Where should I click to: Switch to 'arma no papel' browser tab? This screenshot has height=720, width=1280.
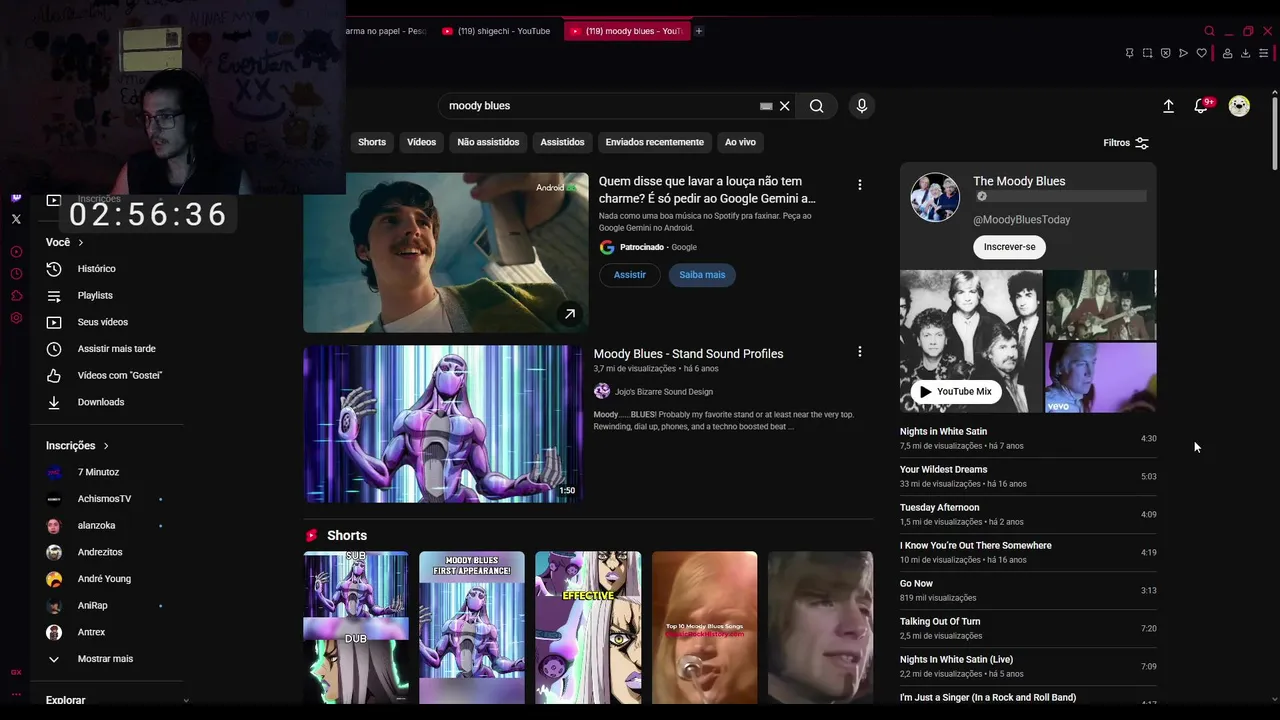click(x=388, y=31)
